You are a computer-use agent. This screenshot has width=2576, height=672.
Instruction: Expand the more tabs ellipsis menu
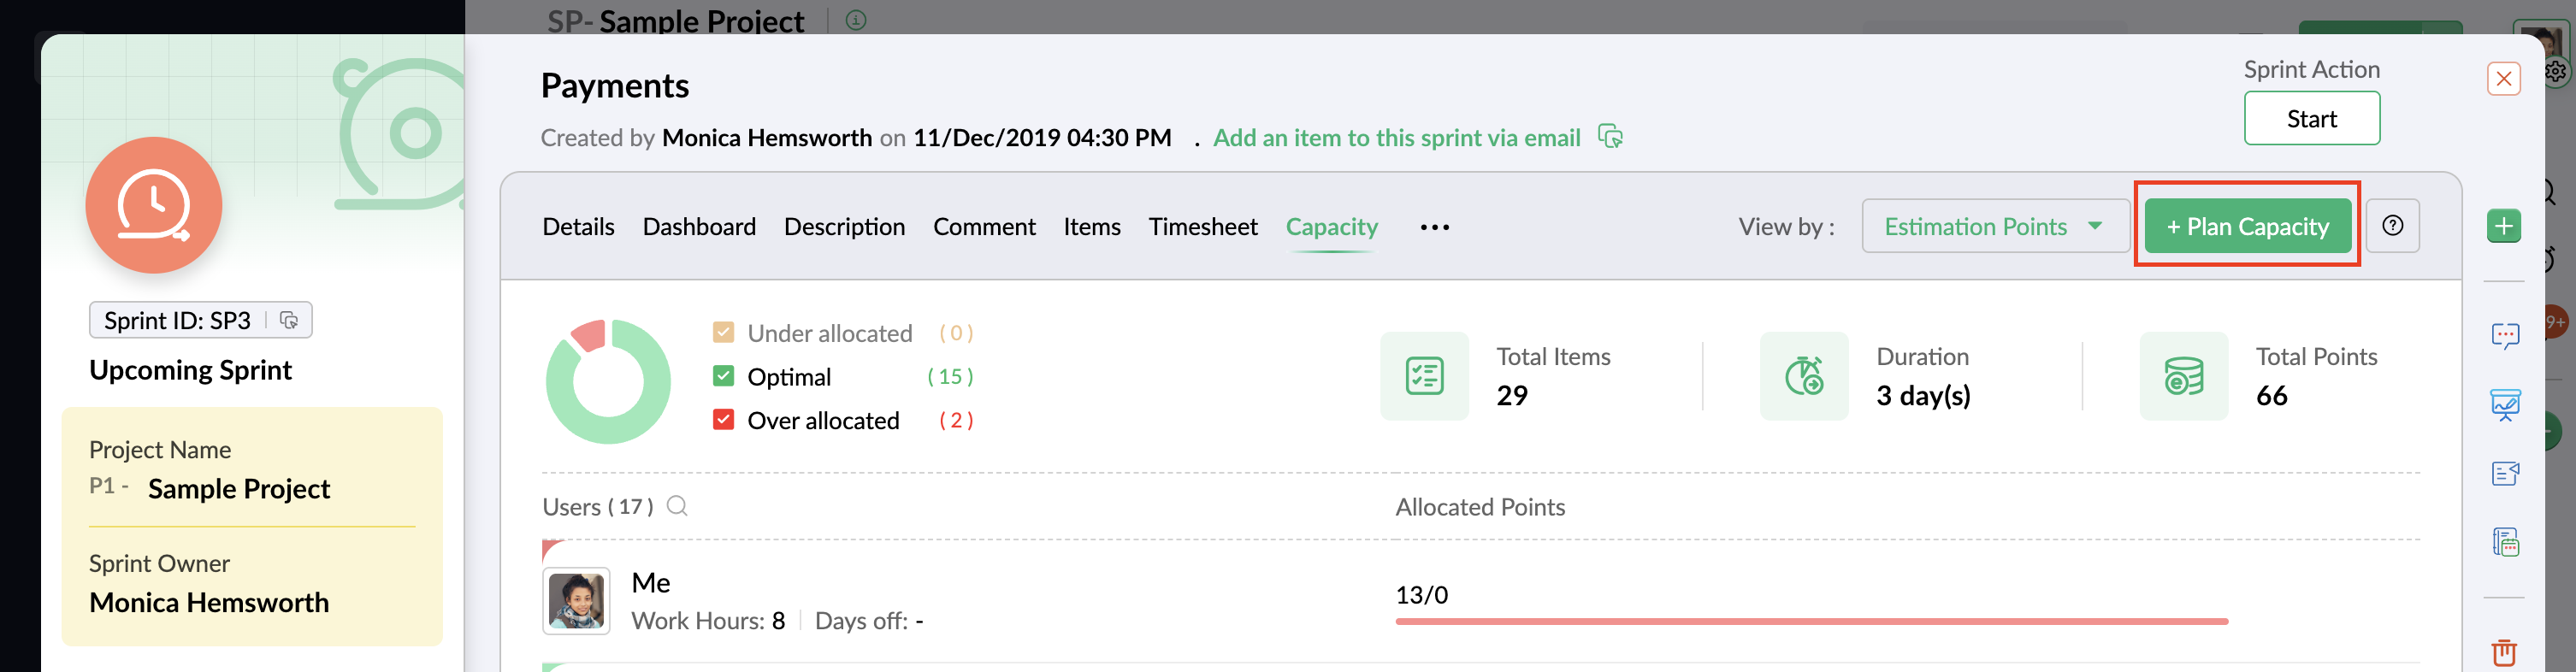1434,227
